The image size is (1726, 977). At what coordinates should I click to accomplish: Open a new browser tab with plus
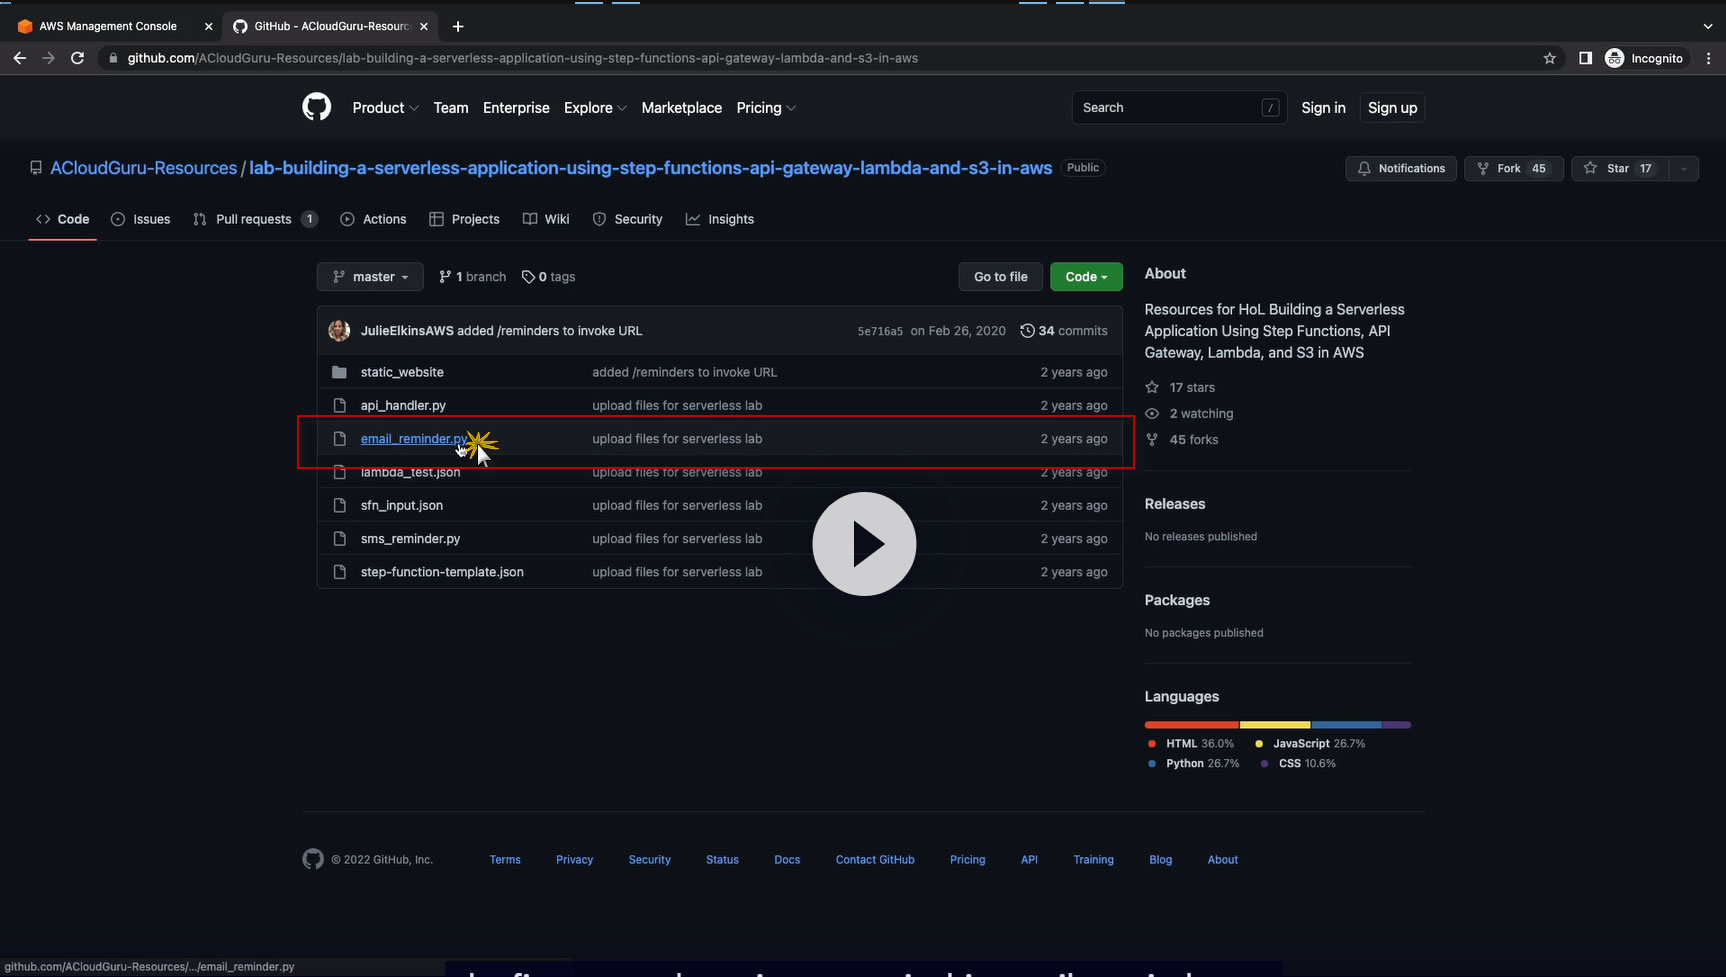pos(458,26)
